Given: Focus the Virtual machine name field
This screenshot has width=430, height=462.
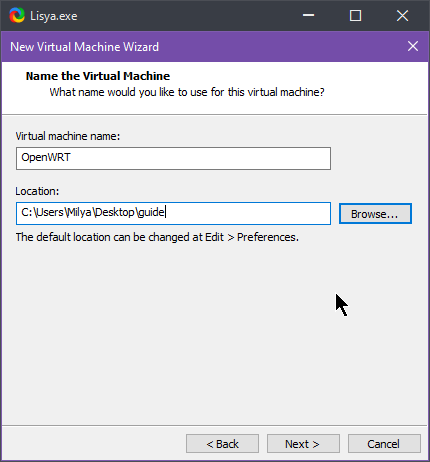Looking at the screenshot, I should coord(173,158).
